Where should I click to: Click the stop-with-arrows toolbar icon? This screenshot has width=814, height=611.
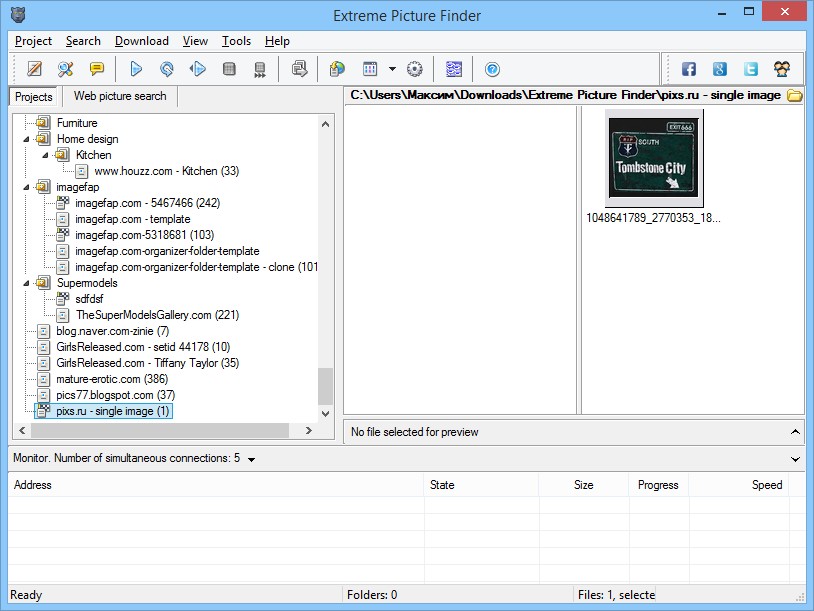(260, 69)
